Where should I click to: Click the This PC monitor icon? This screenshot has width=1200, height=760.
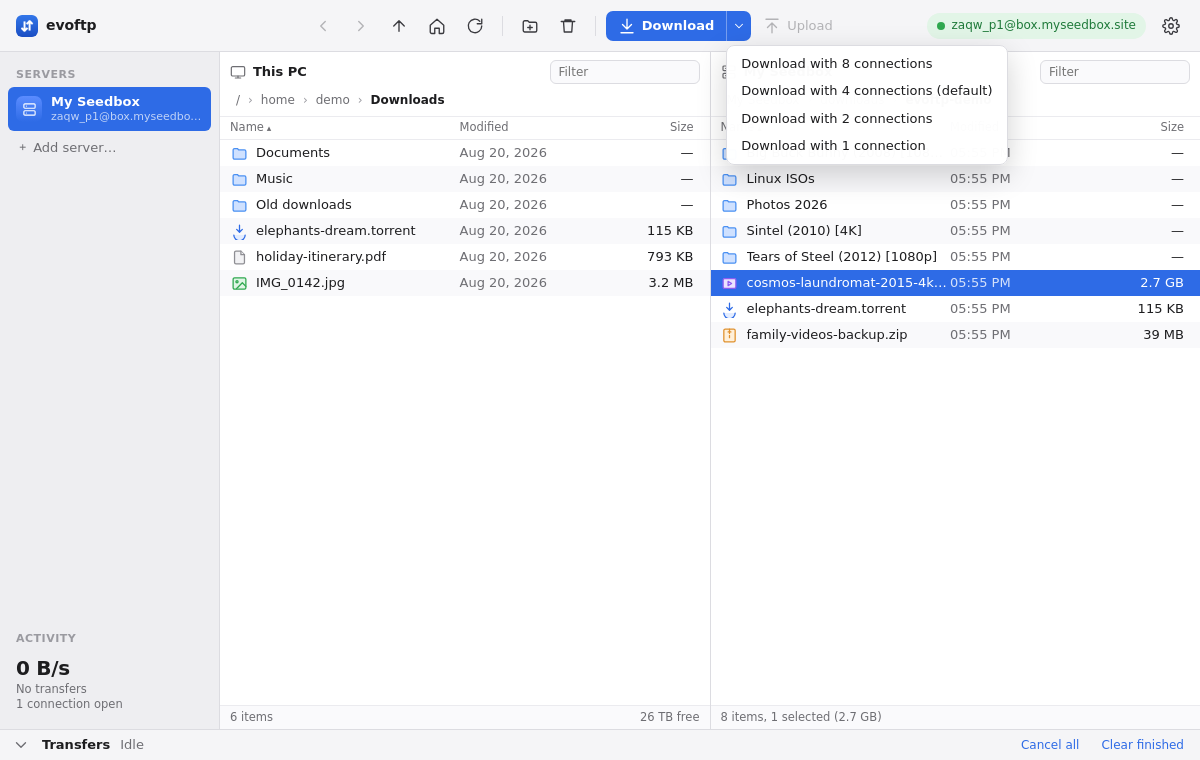point(238,72)
